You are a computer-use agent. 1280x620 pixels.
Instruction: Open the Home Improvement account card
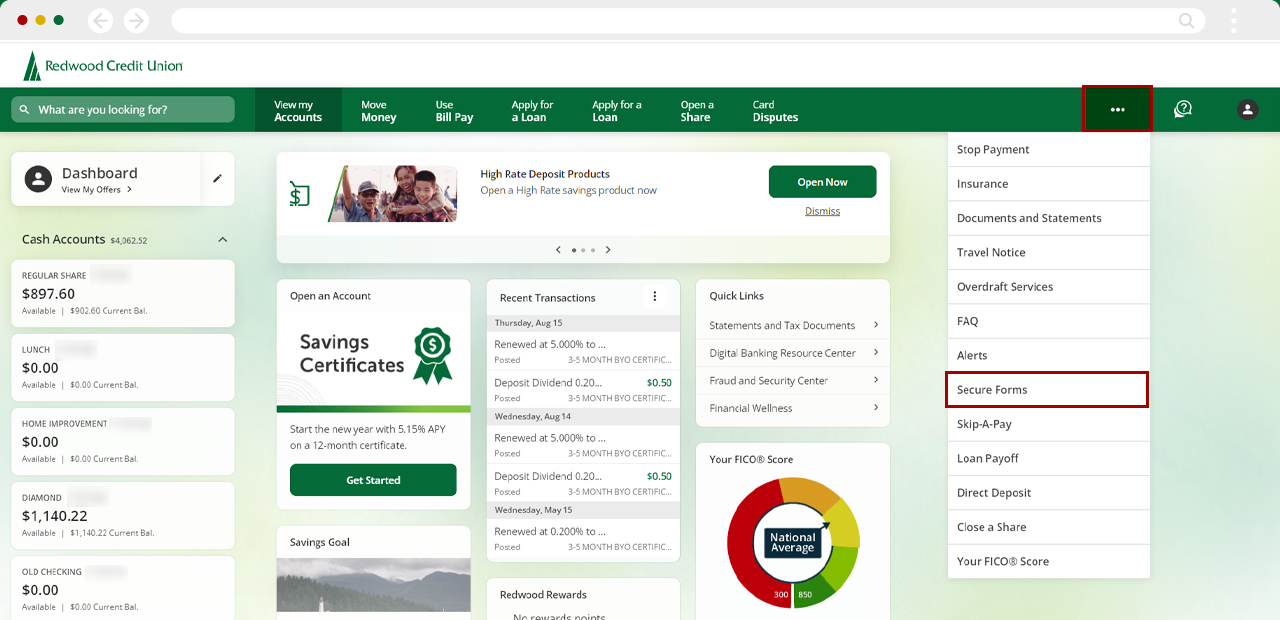[123, 441]
